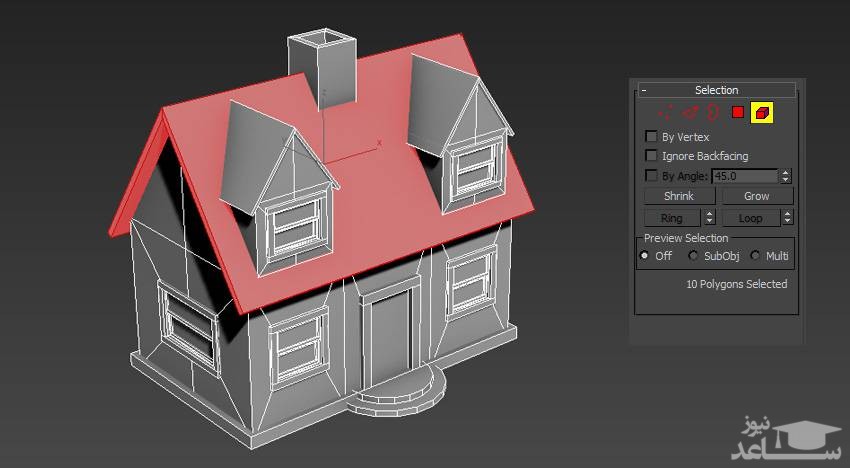The image size is (850, 468).
Task: Click the Ring selection button
Action: point(671,217)
